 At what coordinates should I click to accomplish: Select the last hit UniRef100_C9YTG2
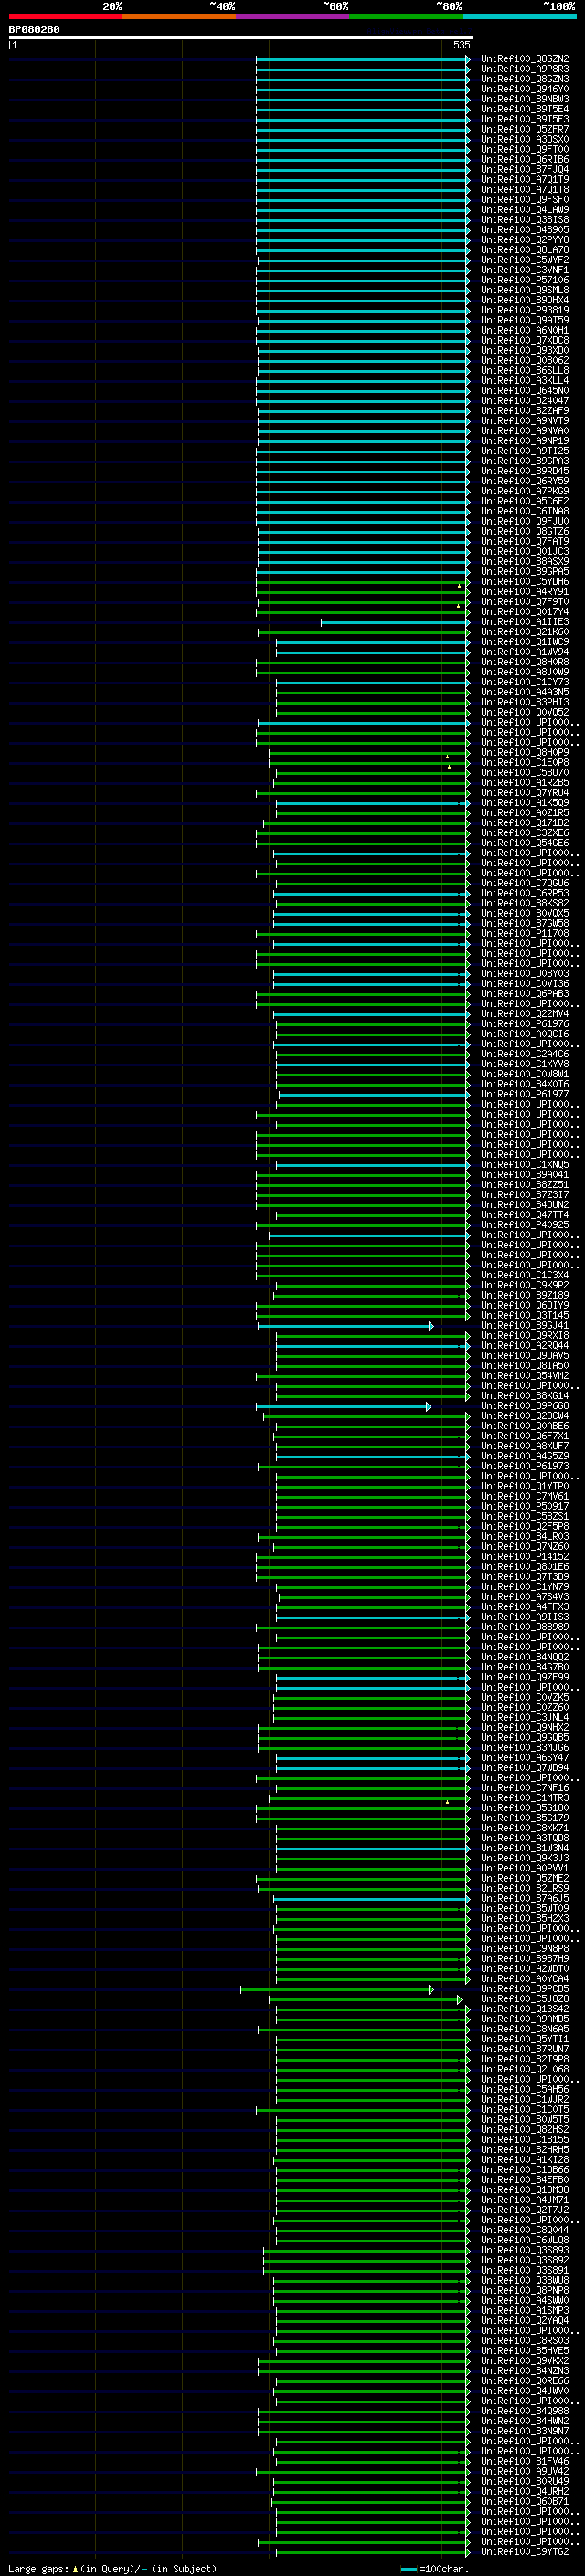click(525, 2552)
